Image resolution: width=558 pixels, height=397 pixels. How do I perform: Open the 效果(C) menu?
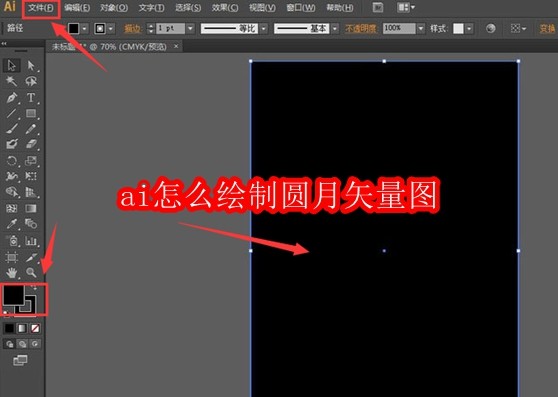point(225,8)
